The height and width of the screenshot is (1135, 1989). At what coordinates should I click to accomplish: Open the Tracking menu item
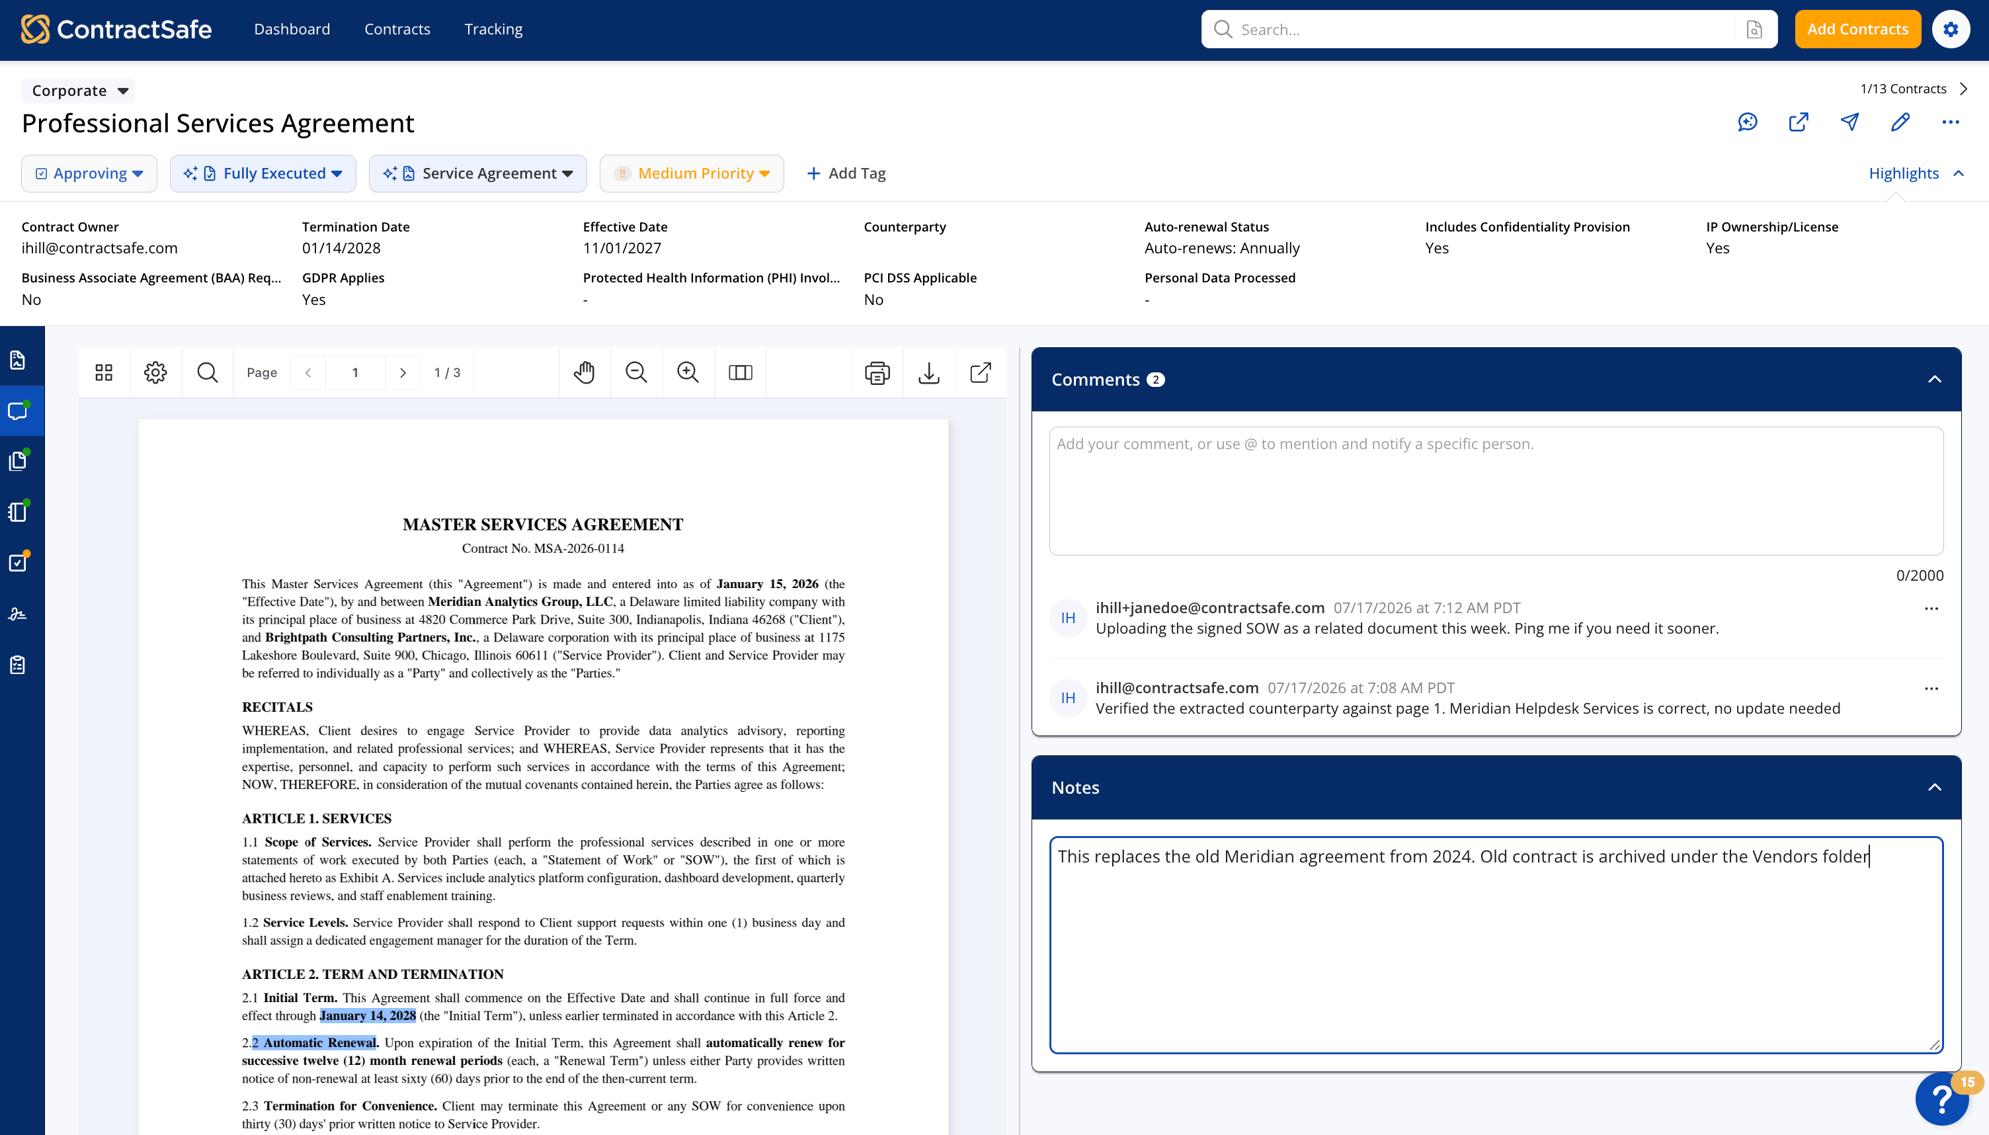click(493, 29)
